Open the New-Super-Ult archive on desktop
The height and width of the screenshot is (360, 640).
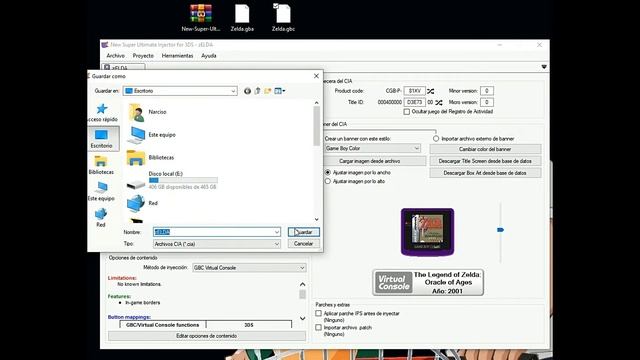click(201, 18)
